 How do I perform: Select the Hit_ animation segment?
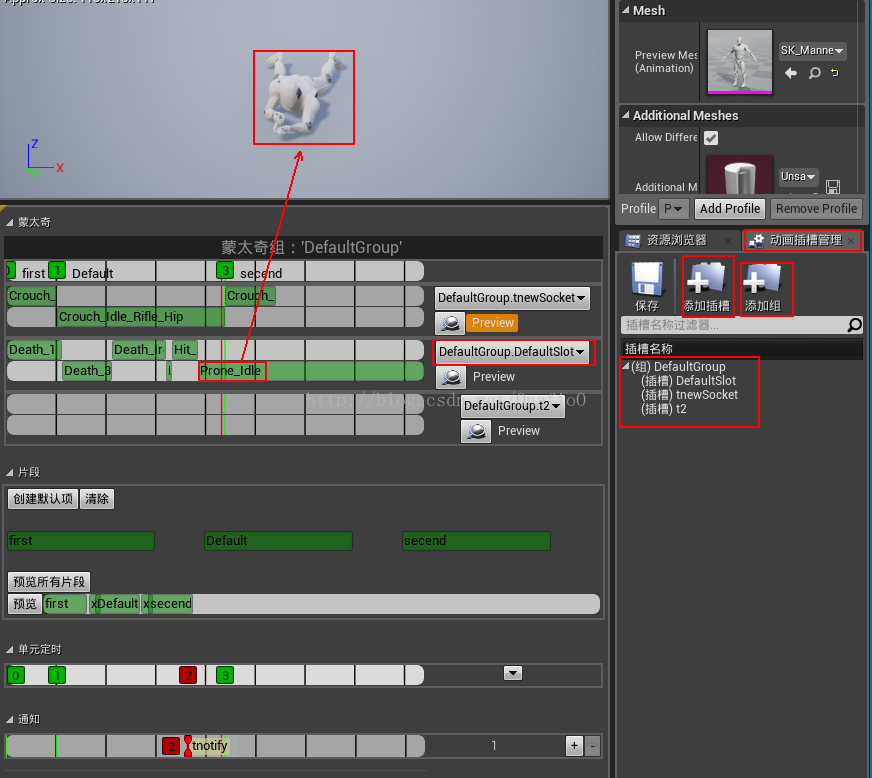pyautogui.click(x=185, y=350)
